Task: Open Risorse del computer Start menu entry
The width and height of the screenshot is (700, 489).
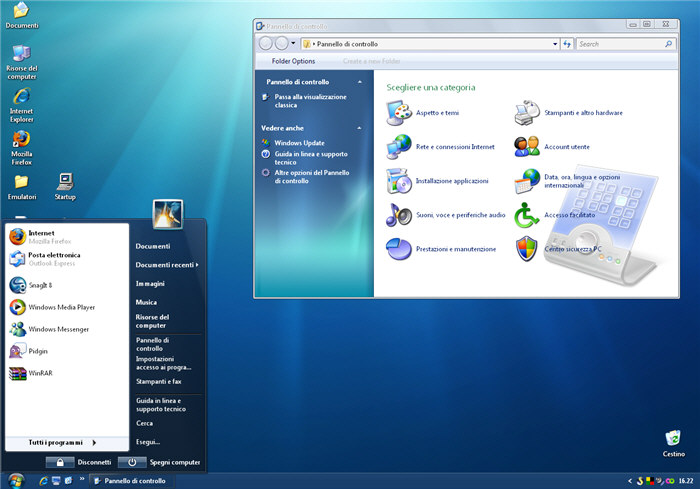Action: click(152, 321)
